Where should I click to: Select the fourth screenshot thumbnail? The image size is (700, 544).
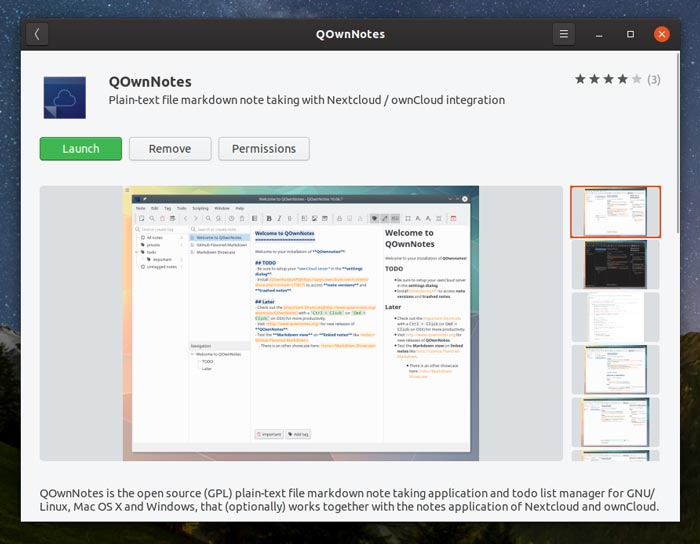click(x=615, y=370)
